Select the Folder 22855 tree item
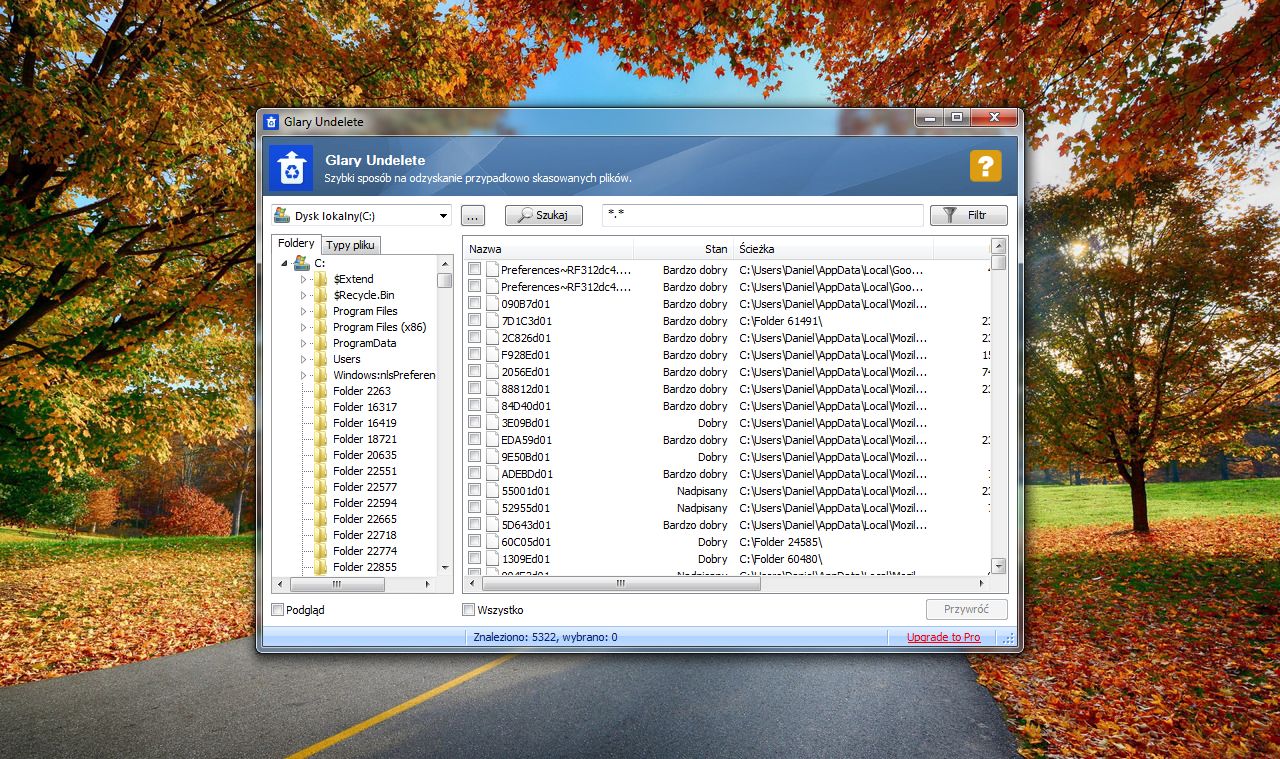 pyautogui.click(x=364, y=567)
